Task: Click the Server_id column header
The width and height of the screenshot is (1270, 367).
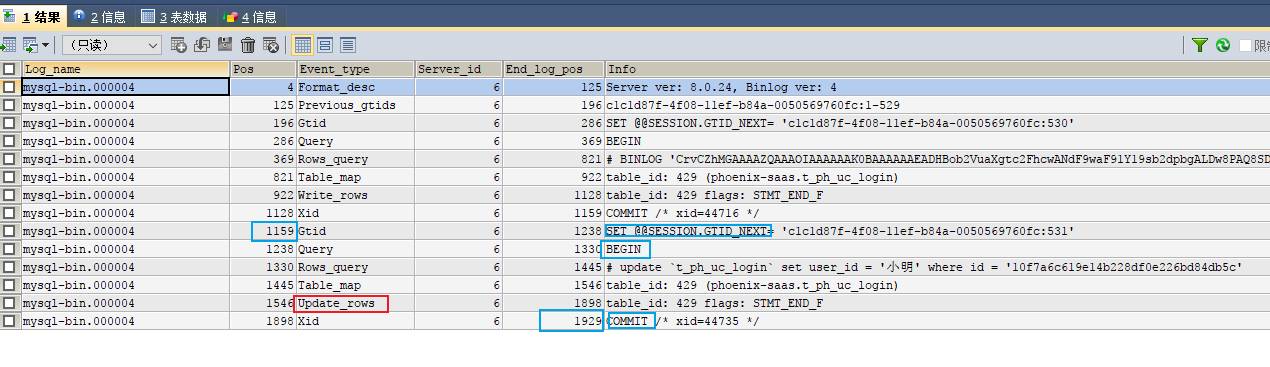Action: [459, 69]
